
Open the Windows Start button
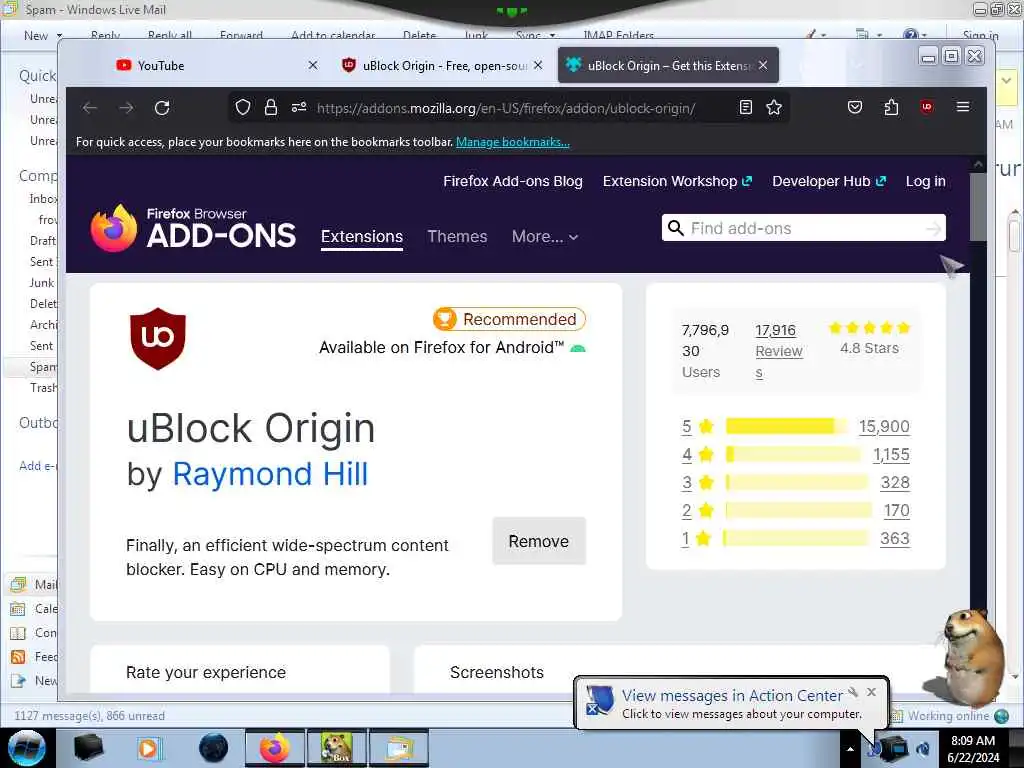[x=26, y=748]
